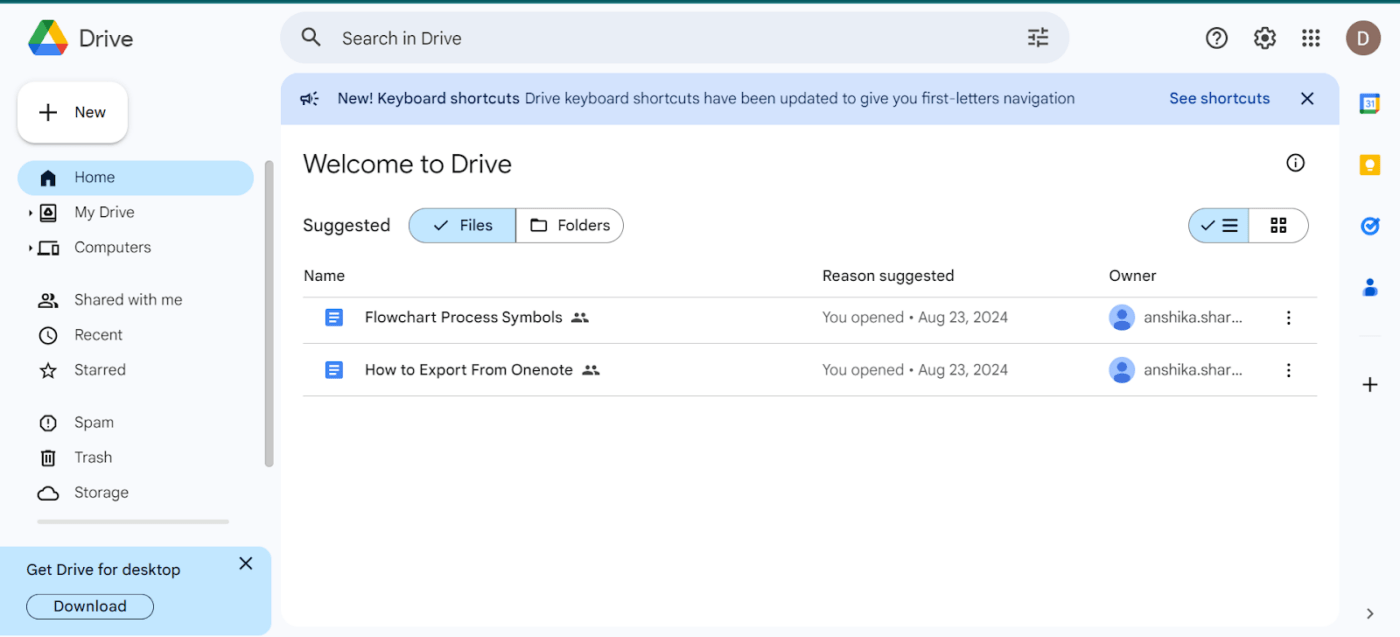Open Google Tasks side panel
Image resolution: width=1400 pixels, height=637 pixels.
pos(1370,226)
